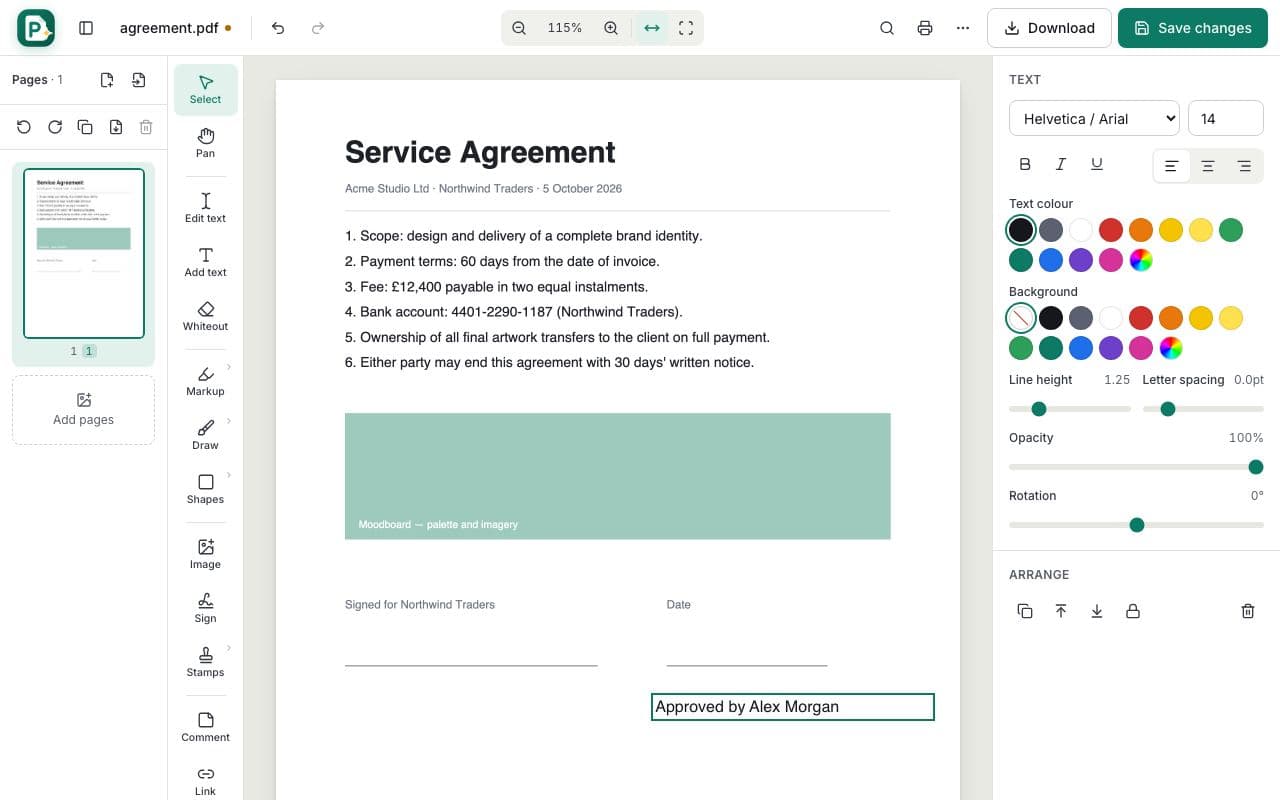Image resolution: width=1280 pixels, height=800 pixels.
Task: Open the more options menu
Action: pyautogui.click(x=963, y=28)
